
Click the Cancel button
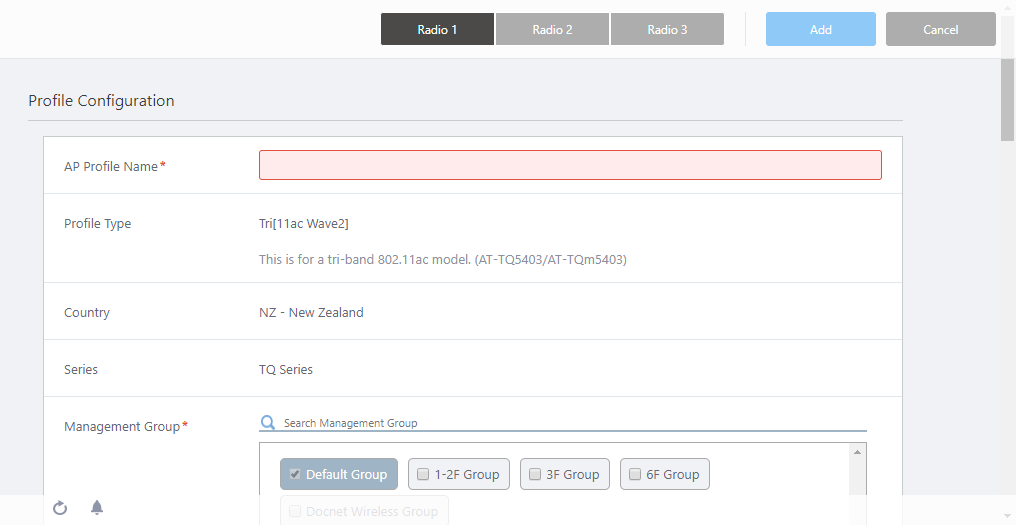pos(940,29)
